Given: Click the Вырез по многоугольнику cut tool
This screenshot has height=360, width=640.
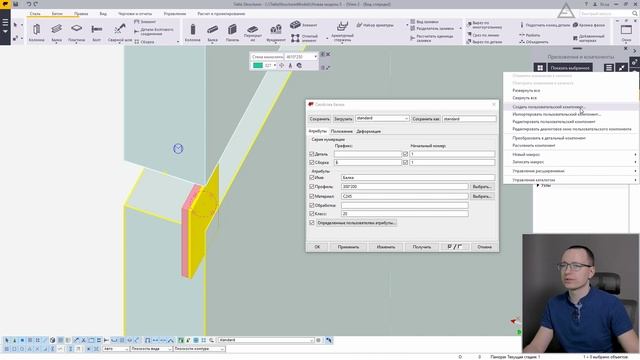Looking at the screenshot, I should 484,25.
